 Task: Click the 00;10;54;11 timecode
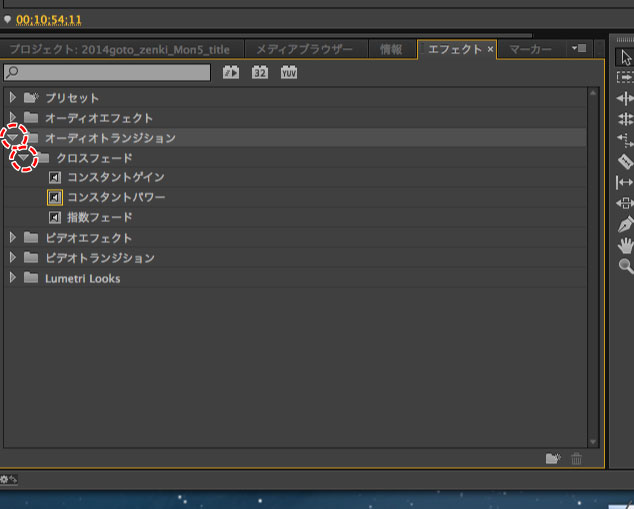point(49,20)
